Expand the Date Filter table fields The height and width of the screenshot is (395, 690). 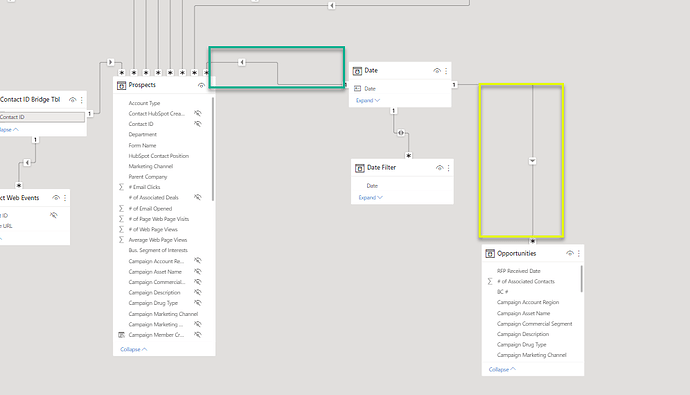point(371,198)
